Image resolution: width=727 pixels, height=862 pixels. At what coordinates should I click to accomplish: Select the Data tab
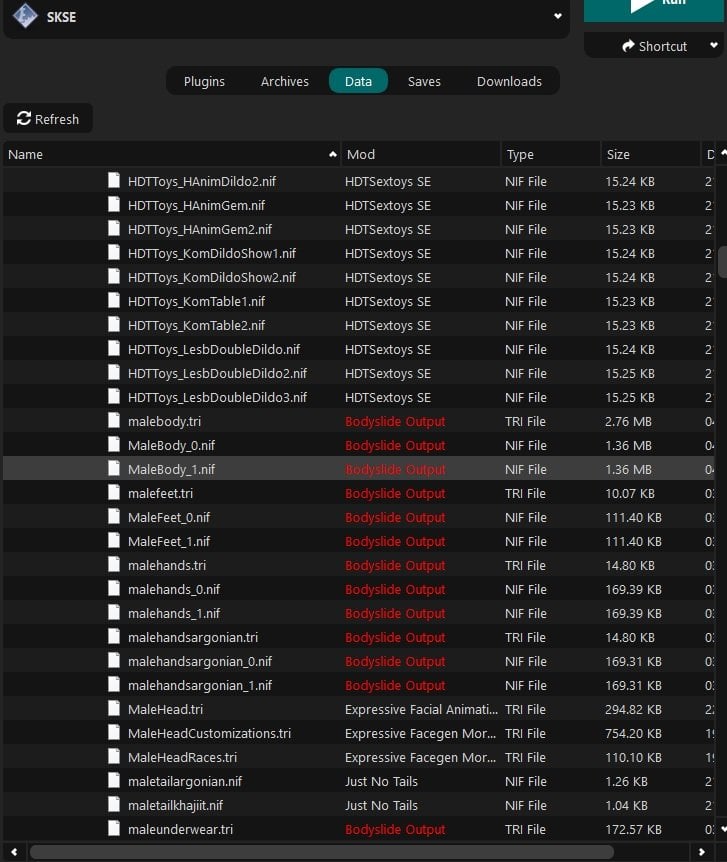(358, 81)
